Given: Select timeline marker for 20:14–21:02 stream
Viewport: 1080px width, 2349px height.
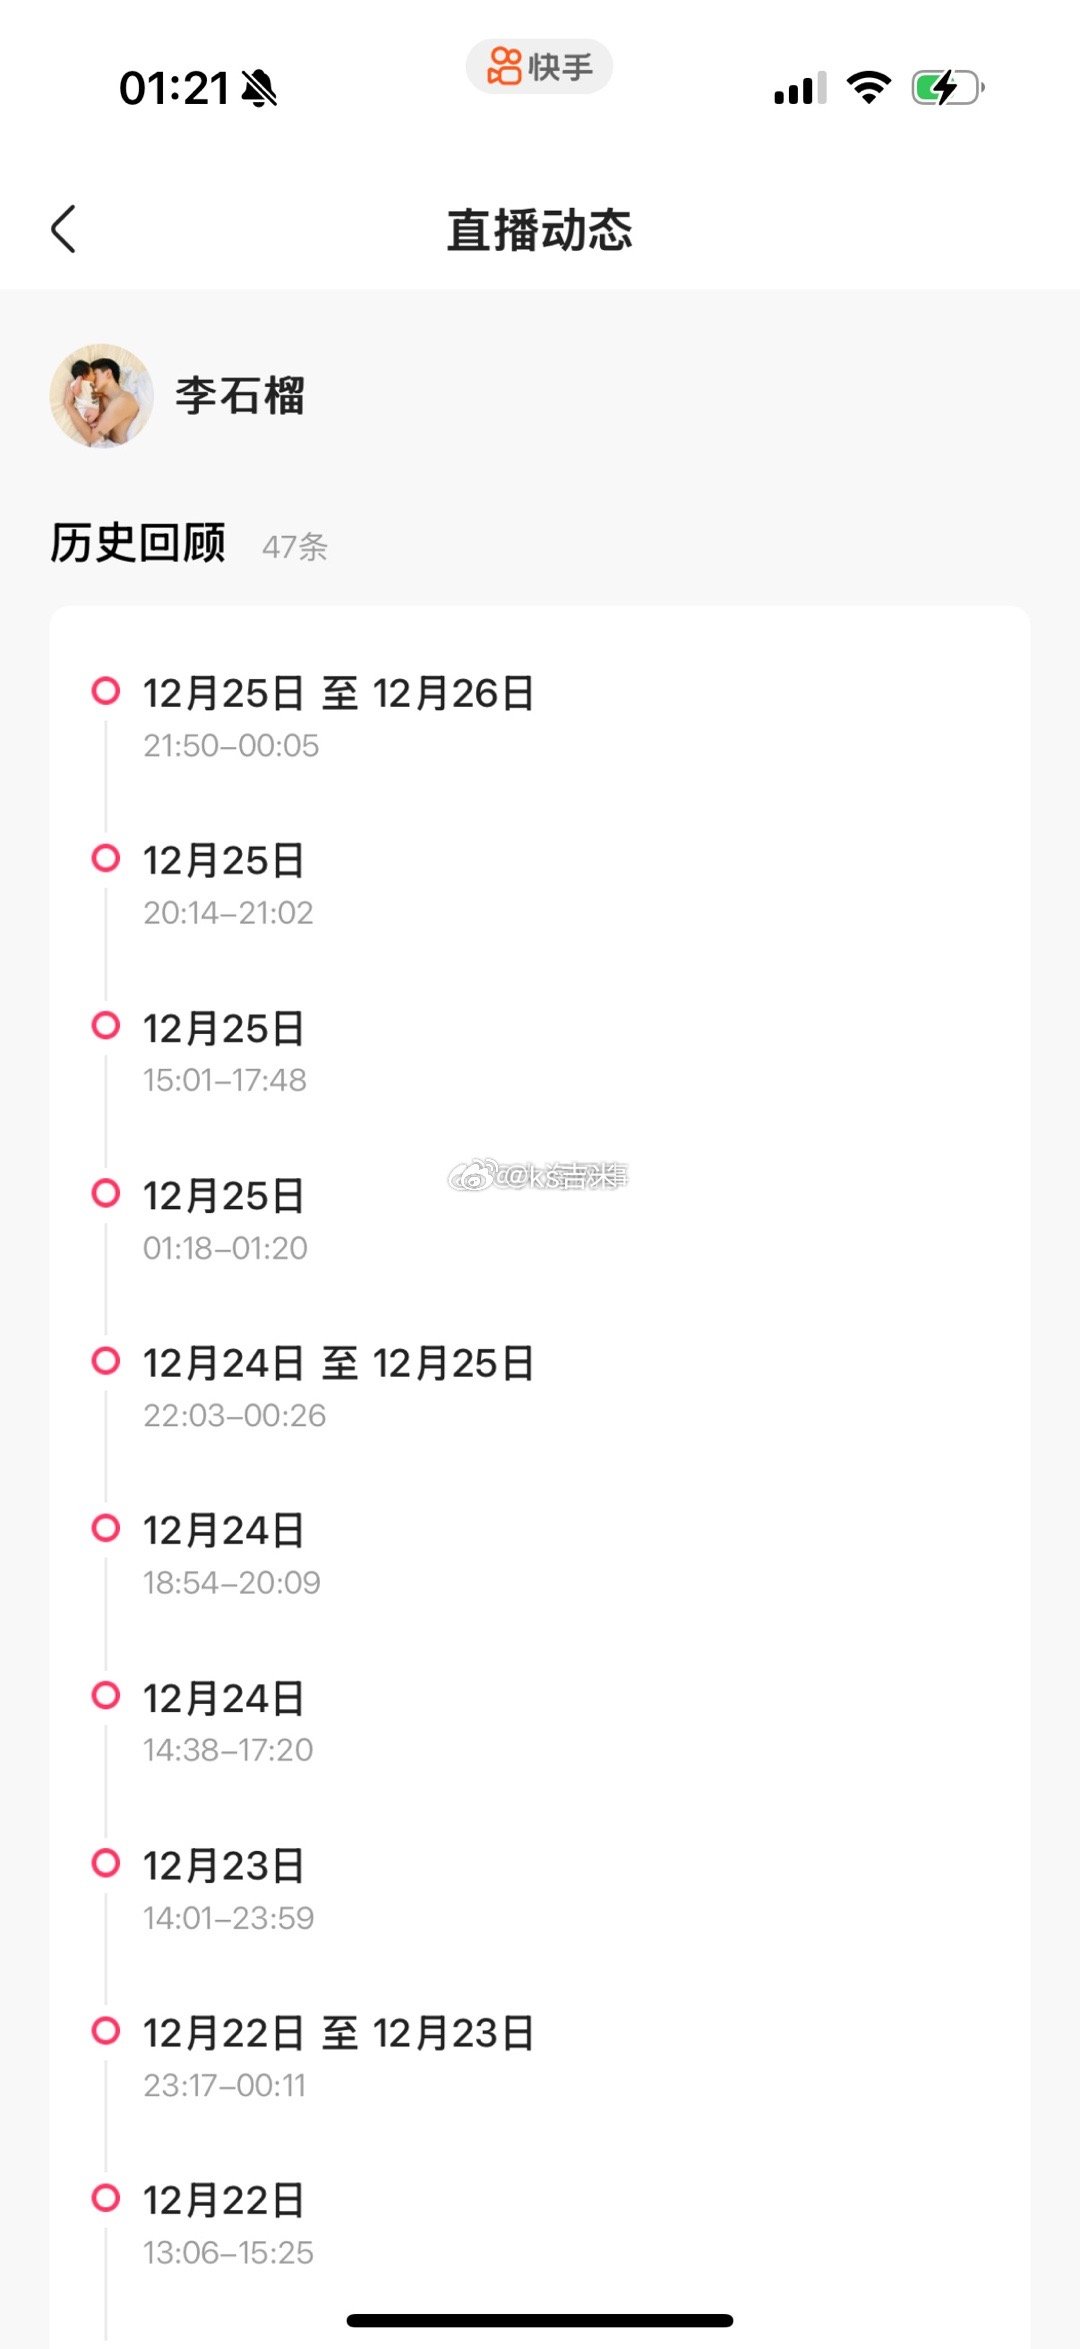Looking at the screenshot, I should (106, 858).
